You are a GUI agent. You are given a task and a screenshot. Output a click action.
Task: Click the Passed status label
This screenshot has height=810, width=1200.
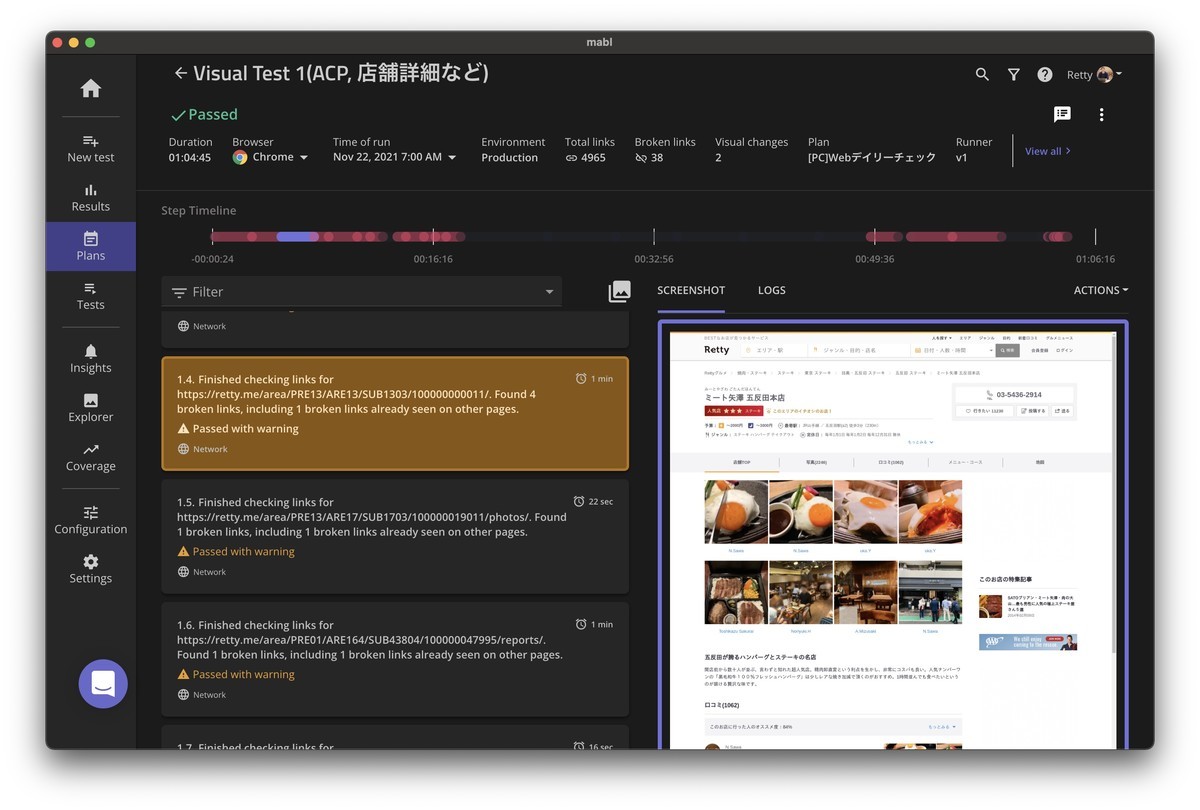tap(204, 115)
